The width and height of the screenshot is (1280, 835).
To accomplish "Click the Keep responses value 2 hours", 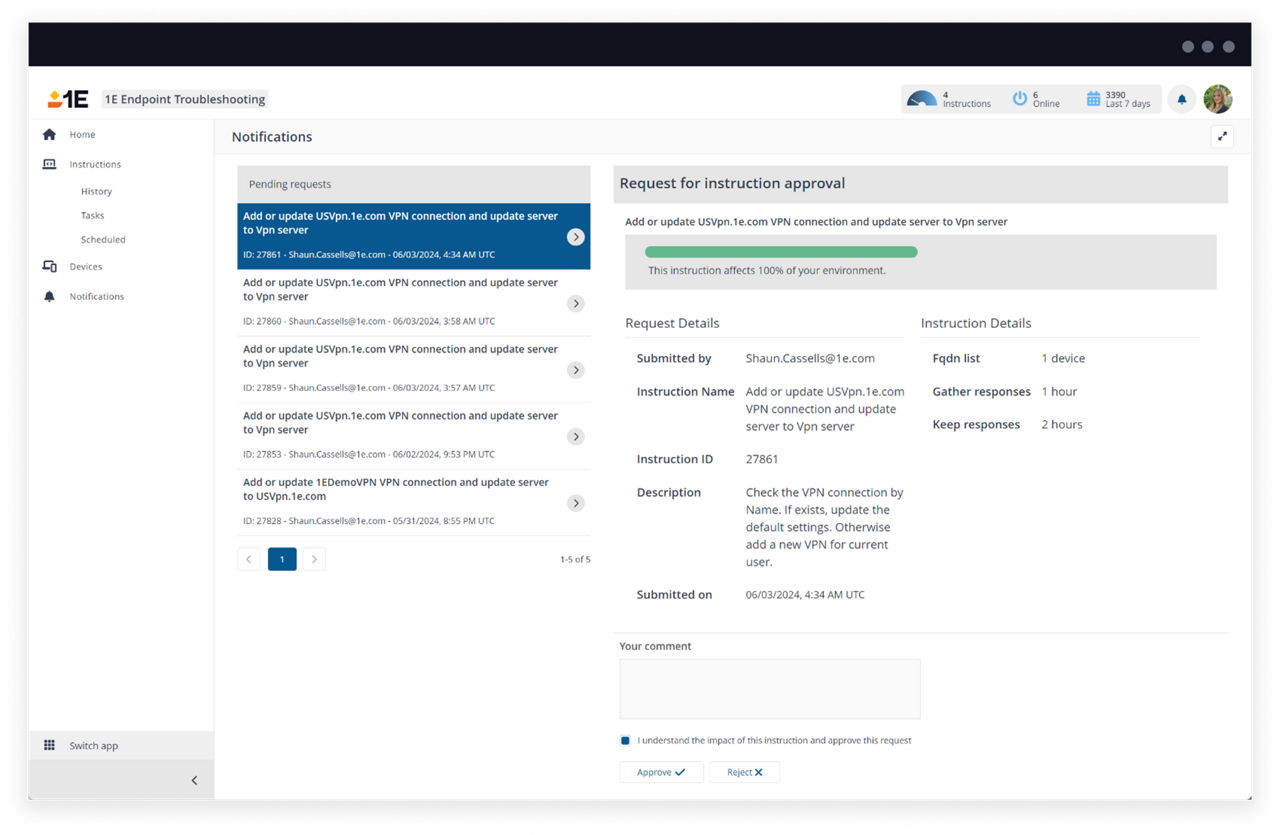I will 1062,424.
